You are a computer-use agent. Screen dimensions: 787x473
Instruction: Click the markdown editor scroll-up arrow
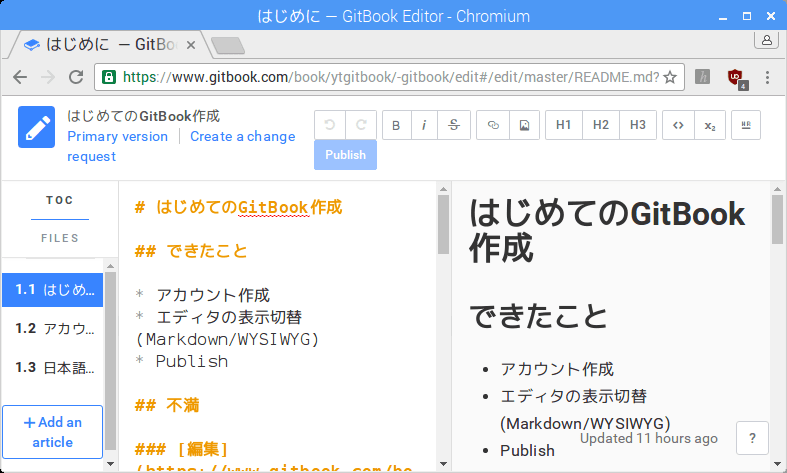click(x=443, y=189)
